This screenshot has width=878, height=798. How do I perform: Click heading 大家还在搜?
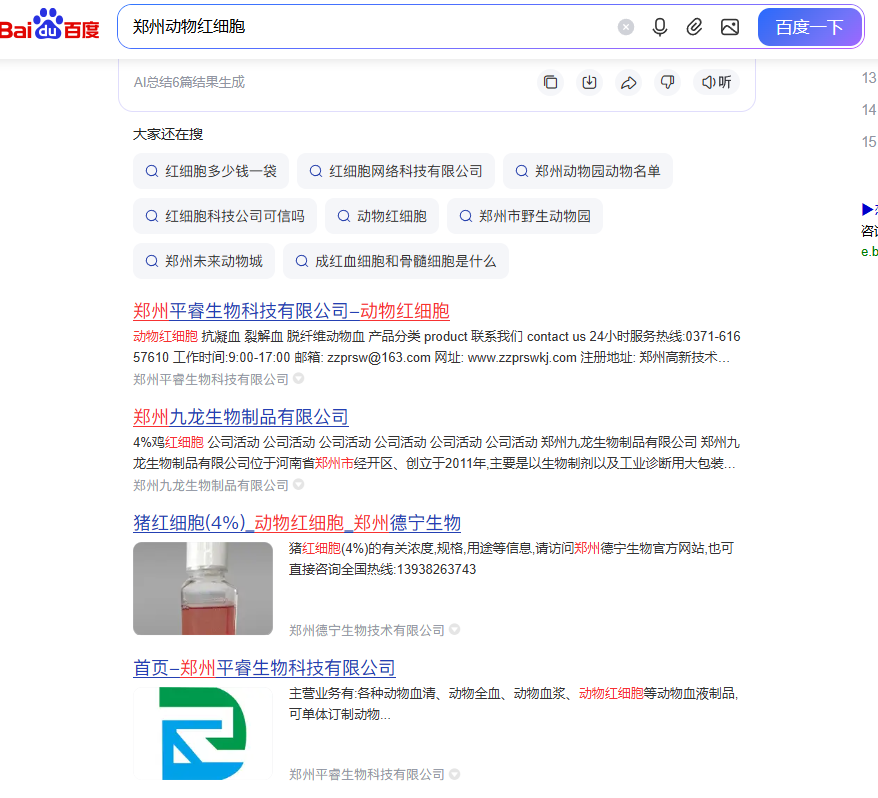(168, 134)
